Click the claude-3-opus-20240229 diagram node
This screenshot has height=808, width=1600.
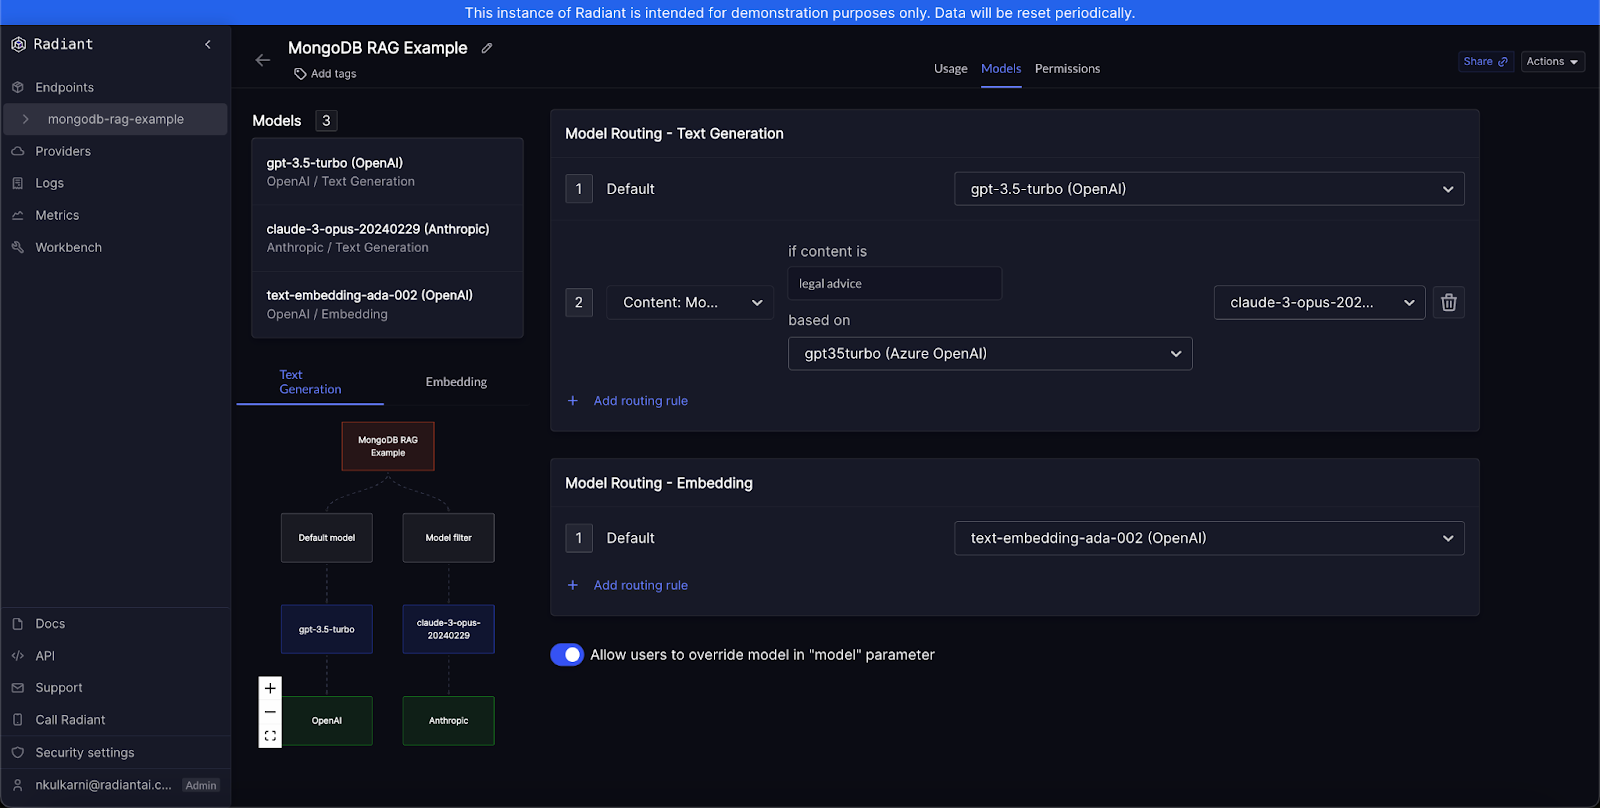[448, 629]
